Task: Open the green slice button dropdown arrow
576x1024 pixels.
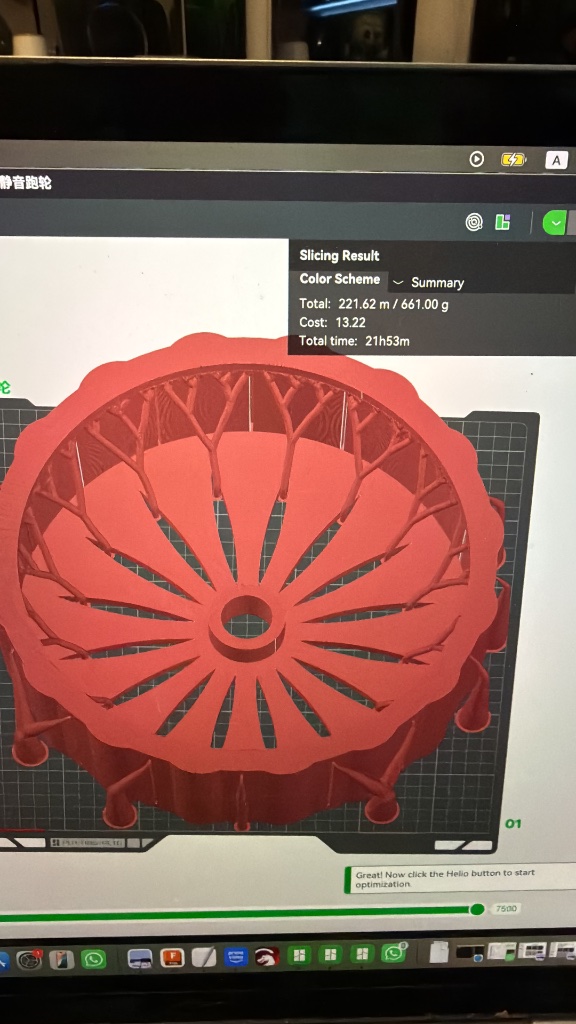Action: tap(555, 223)
